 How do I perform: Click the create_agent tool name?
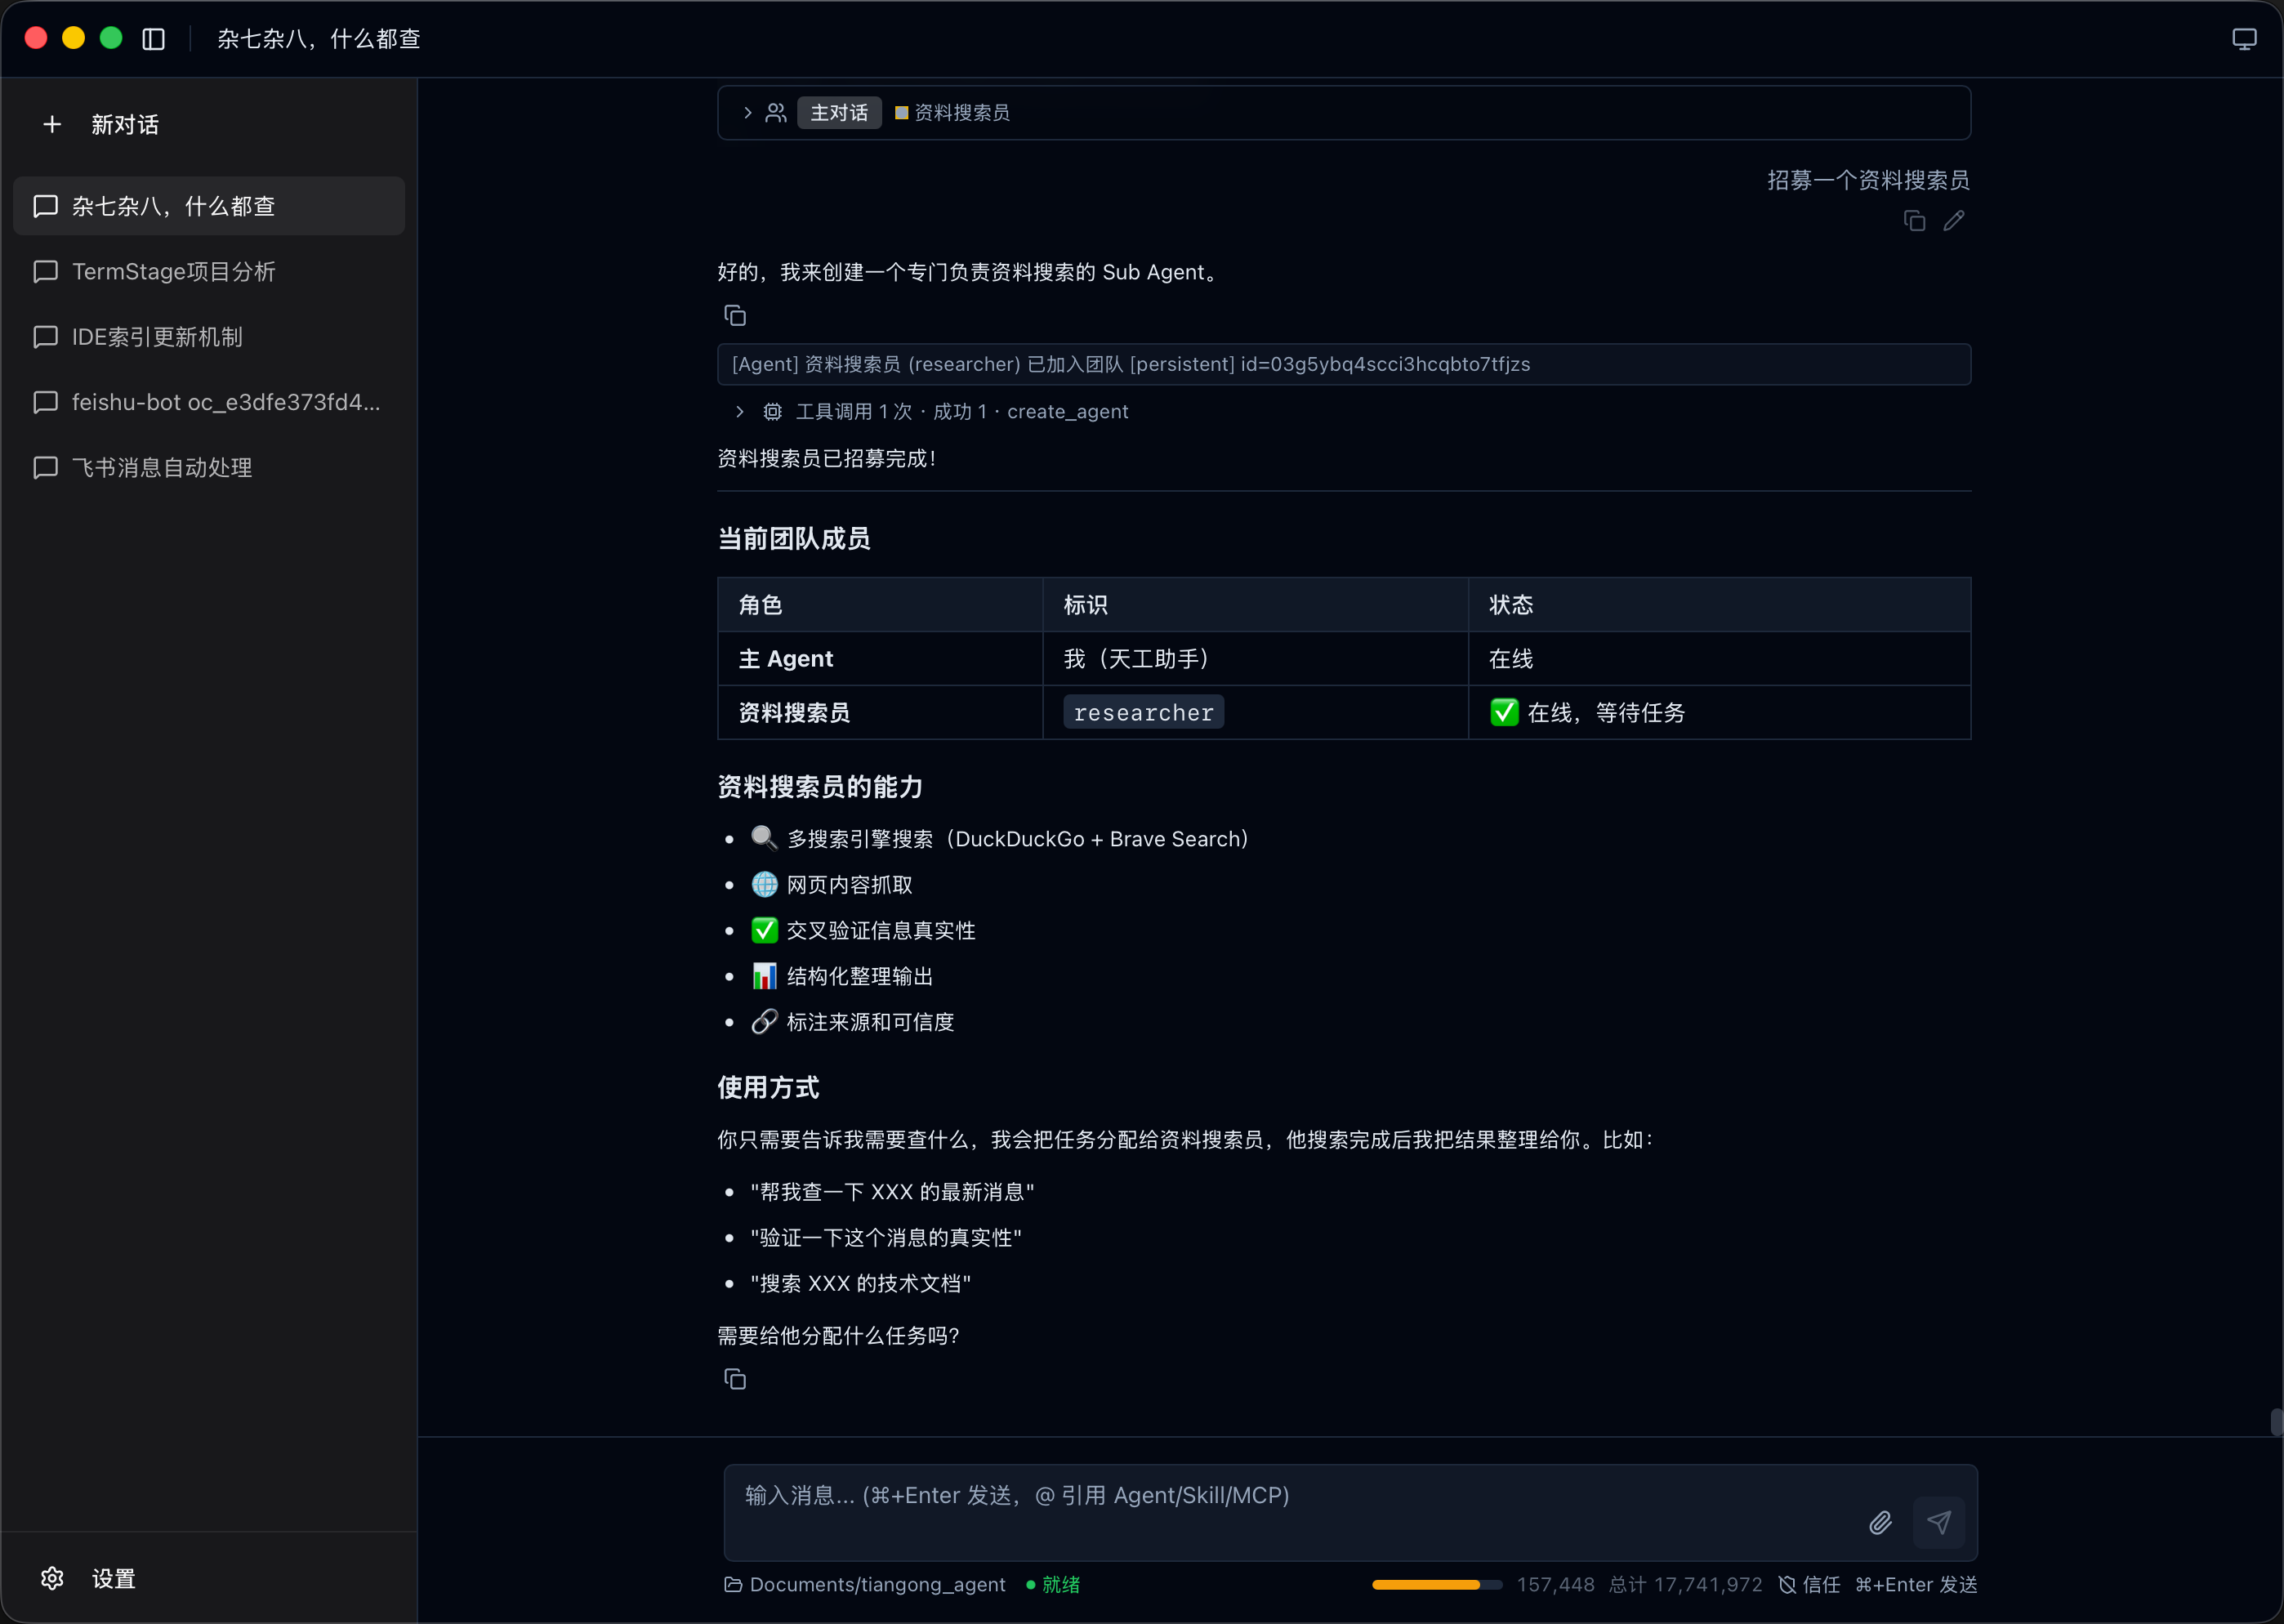click(1067, 412)
